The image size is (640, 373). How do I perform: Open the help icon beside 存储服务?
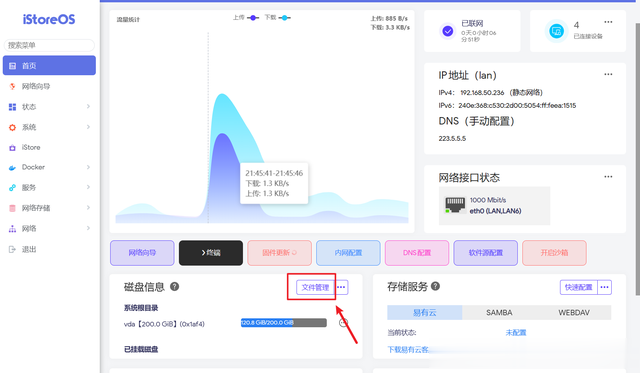436,286
